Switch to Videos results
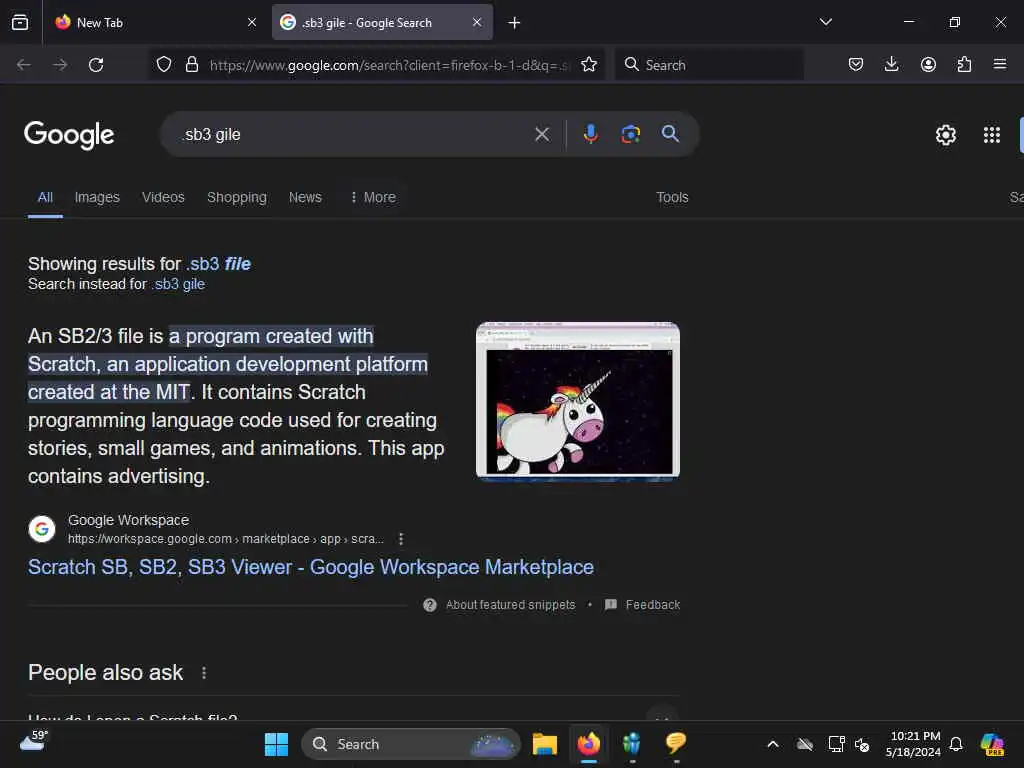The height and width of the screenshot is (768, 1024). click(163, 197)
